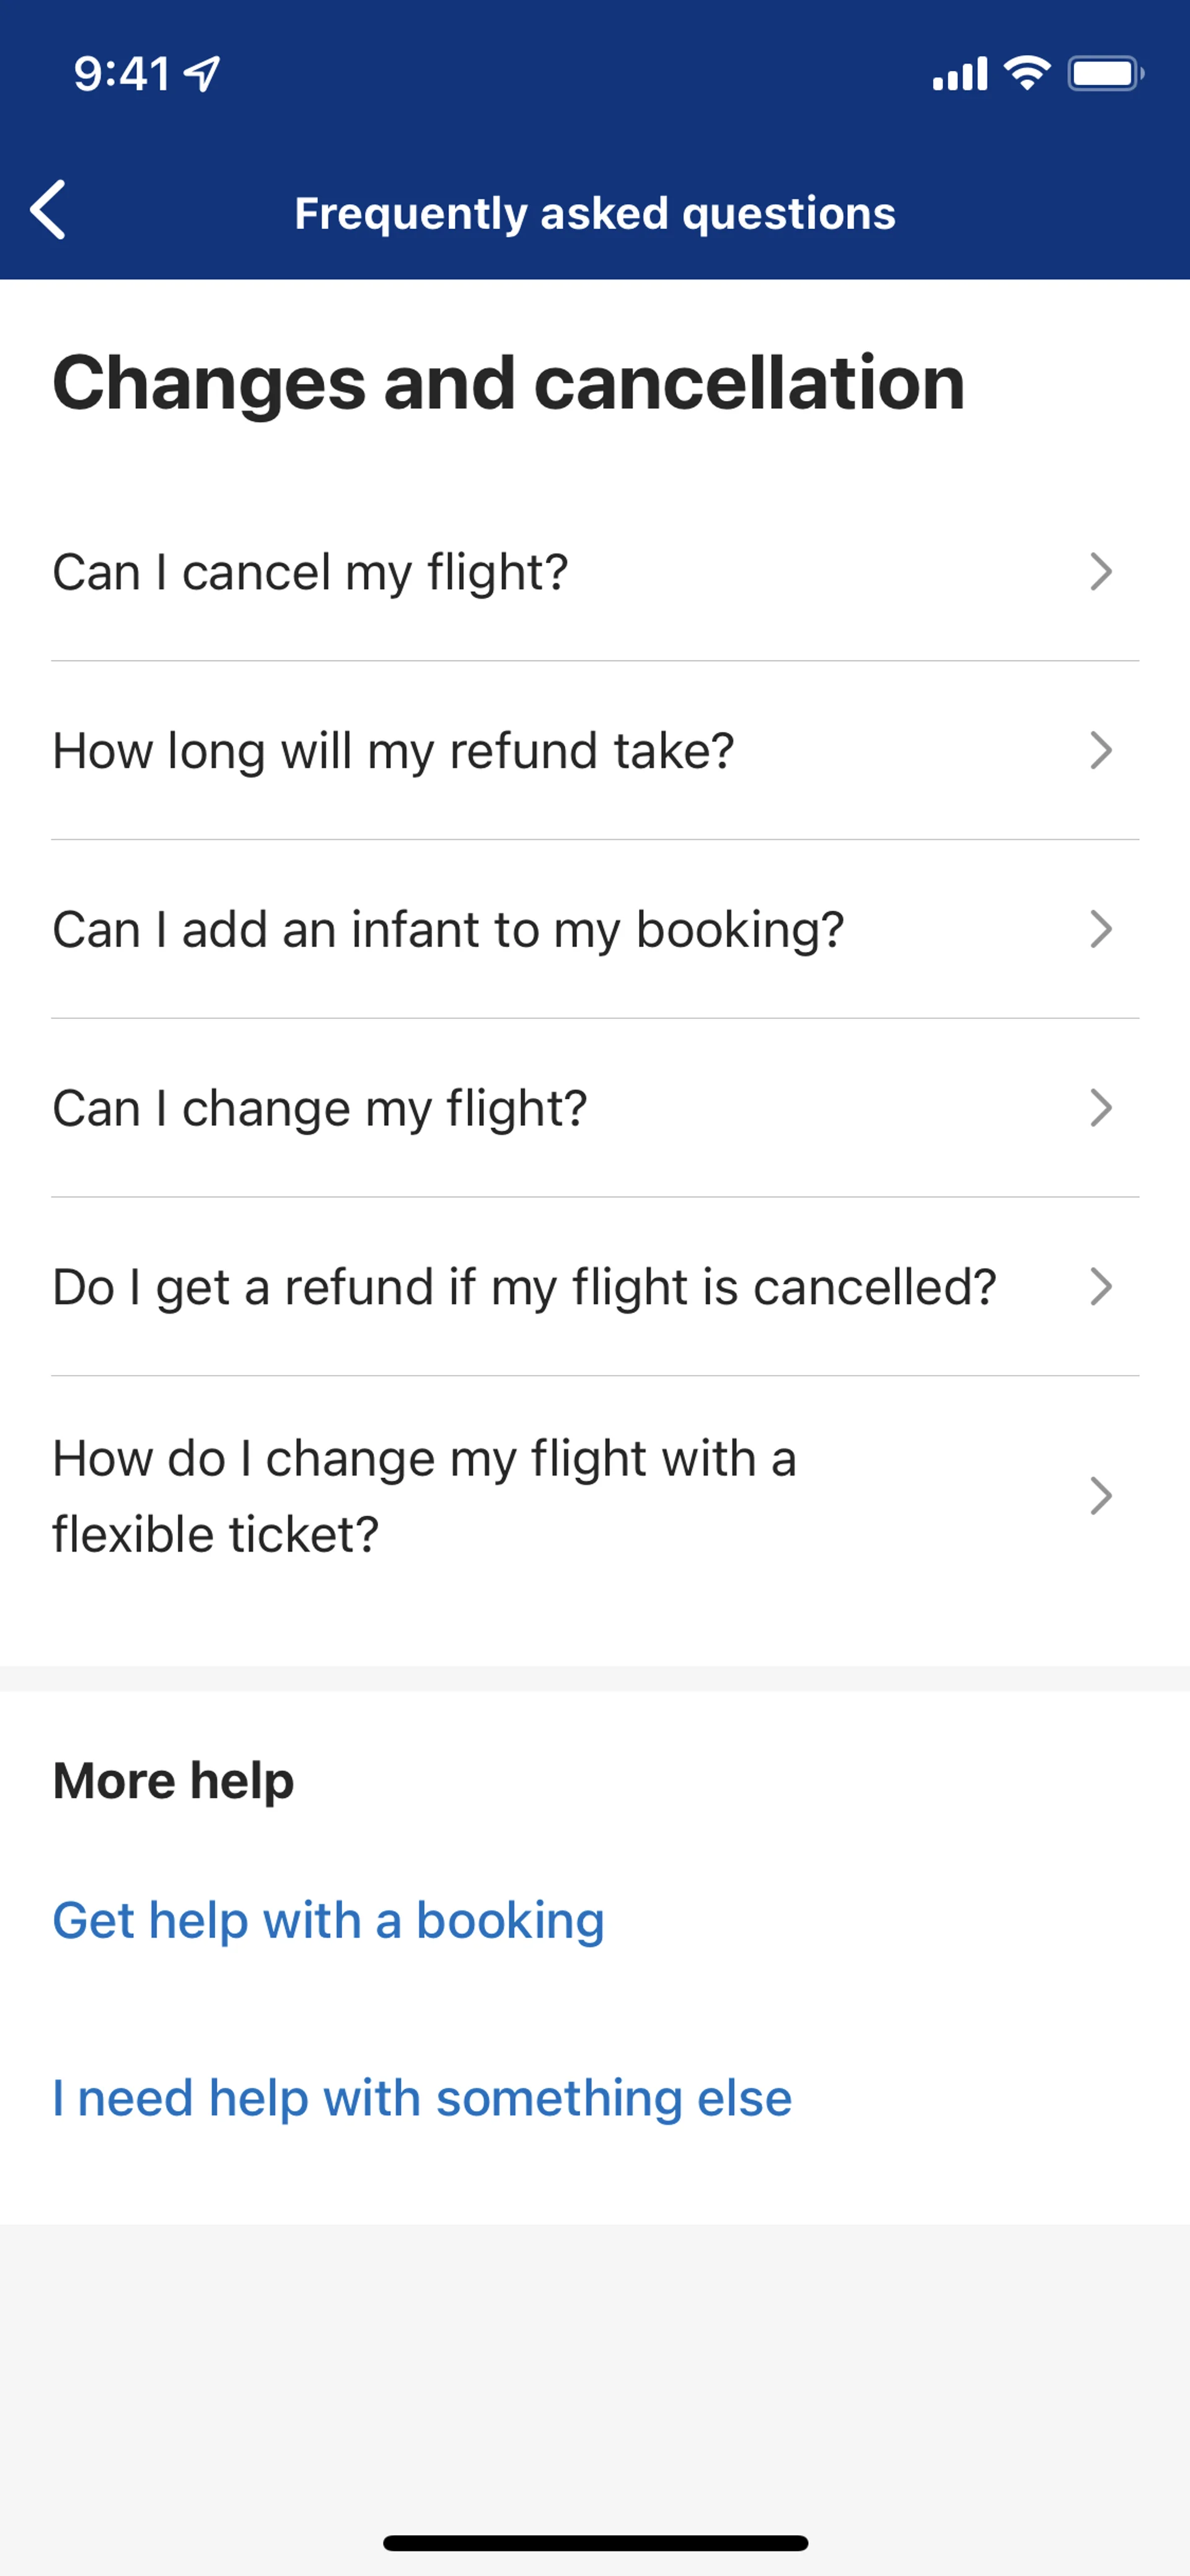Expand chevron beside "Can I cancel my flight?"
Image resolution: width=1190 pixels, height=2576 pixels.
pos(1100,572)
